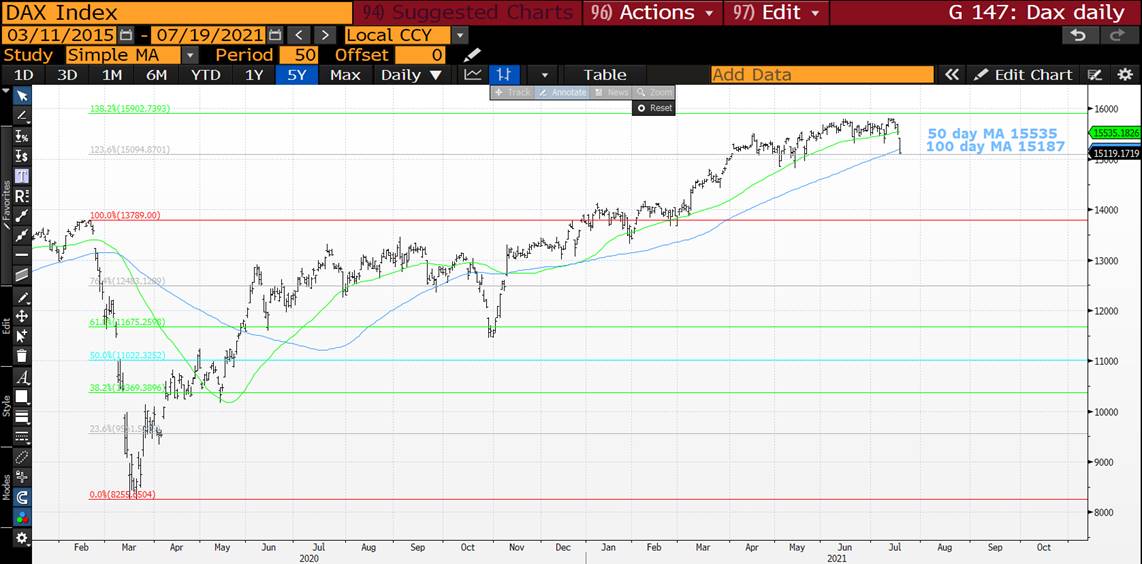Select the 1D range tab

[x=24, y=74]
